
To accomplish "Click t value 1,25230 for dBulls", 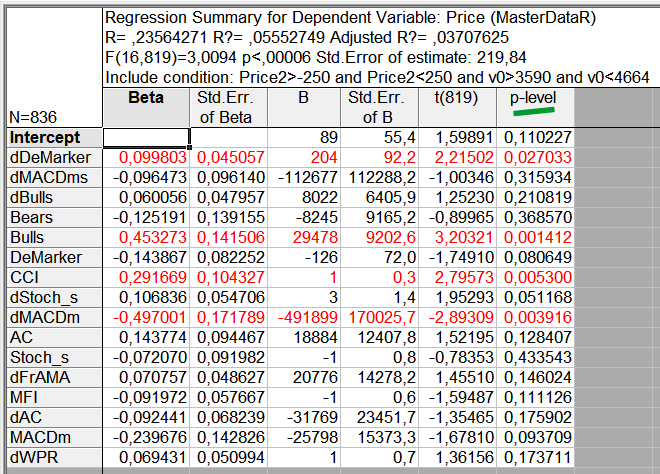I will (458, 197).
